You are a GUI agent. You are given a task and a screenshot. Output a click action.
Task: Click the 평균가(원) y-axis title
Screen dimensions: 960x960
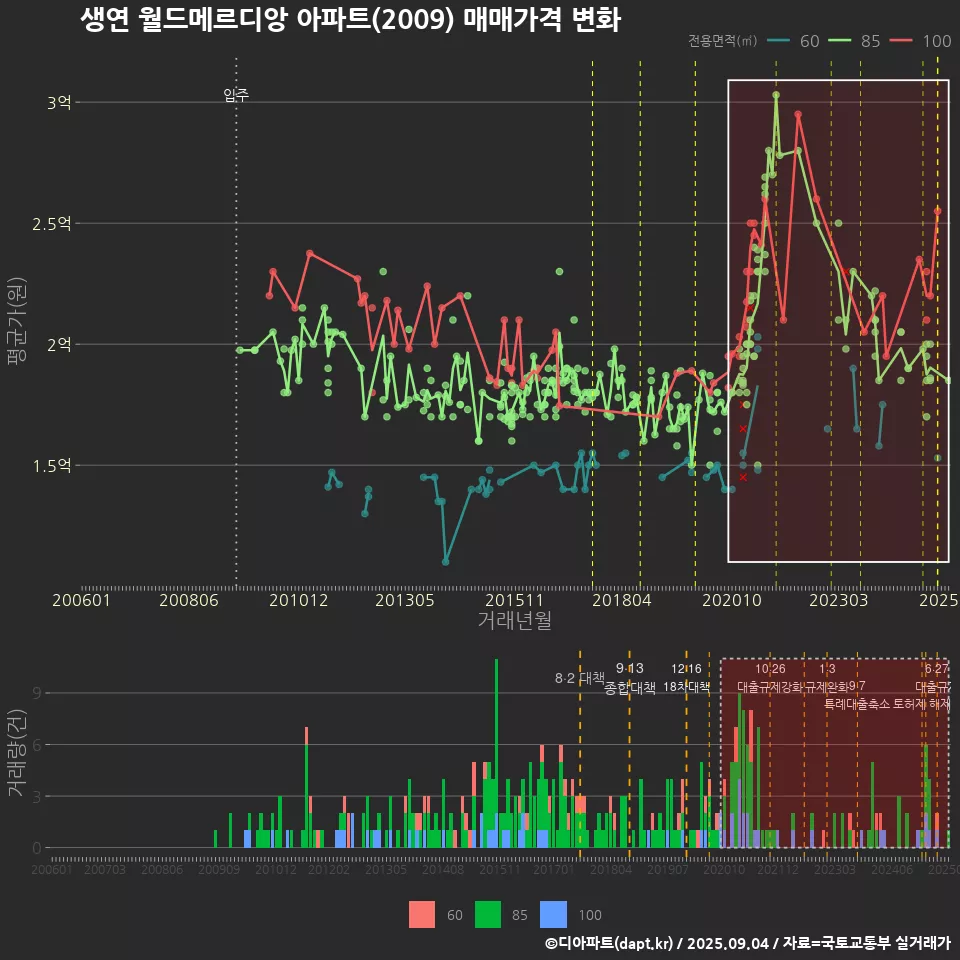tap(17, 321)
